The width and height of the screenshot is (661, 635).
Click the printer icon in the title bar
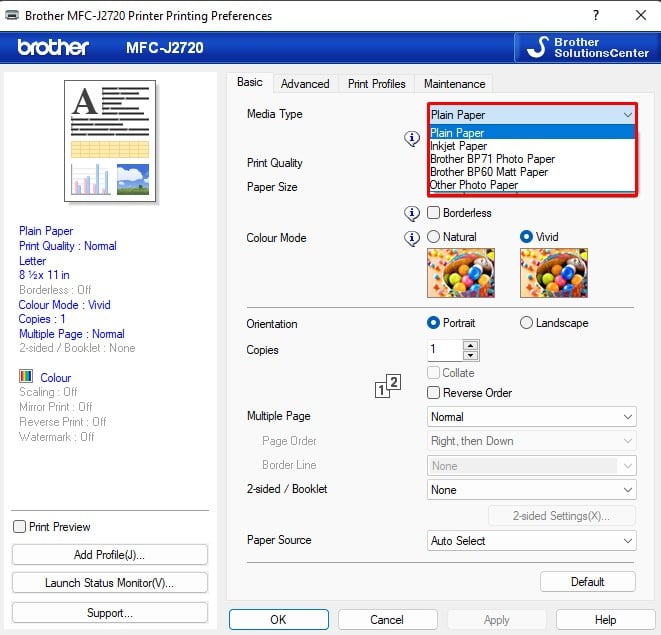point(12,16)
